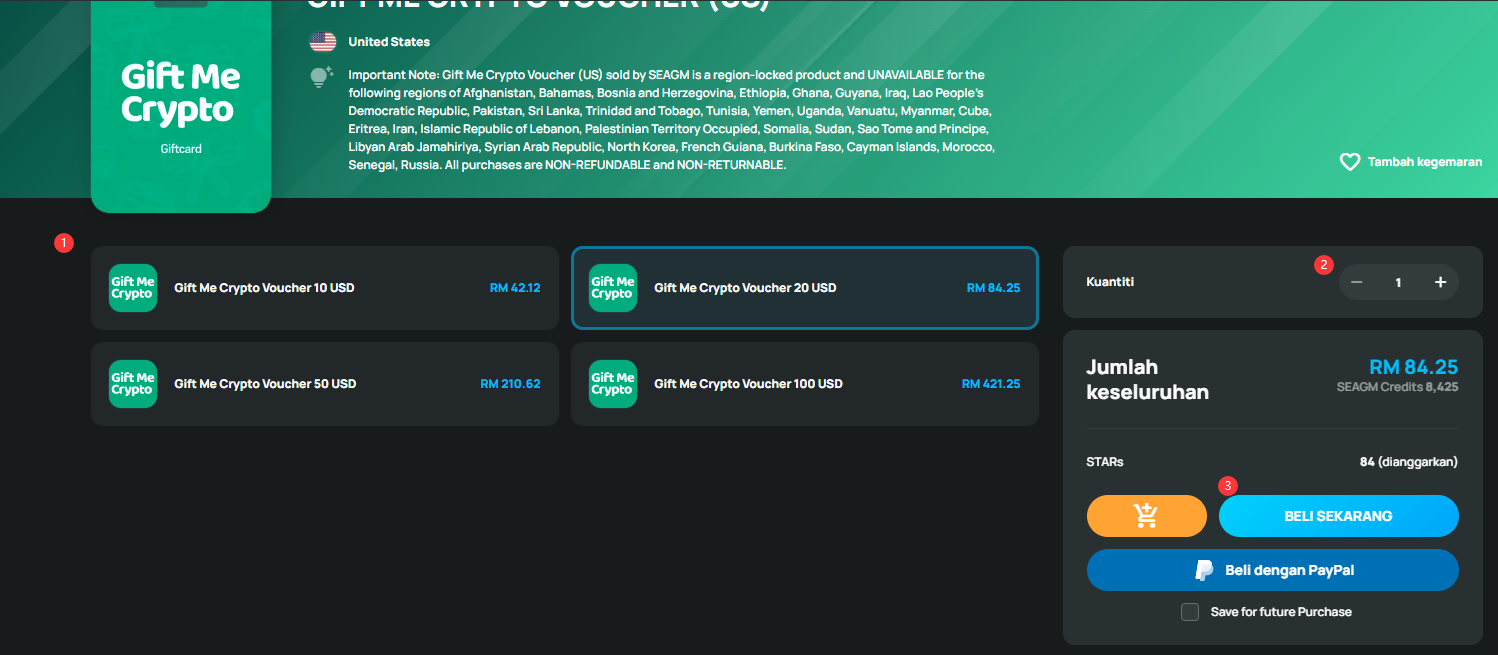Click the 50 USD voucher icon
The width and height of the screenshot is (1498, 655).
click(x=133, y=384)
